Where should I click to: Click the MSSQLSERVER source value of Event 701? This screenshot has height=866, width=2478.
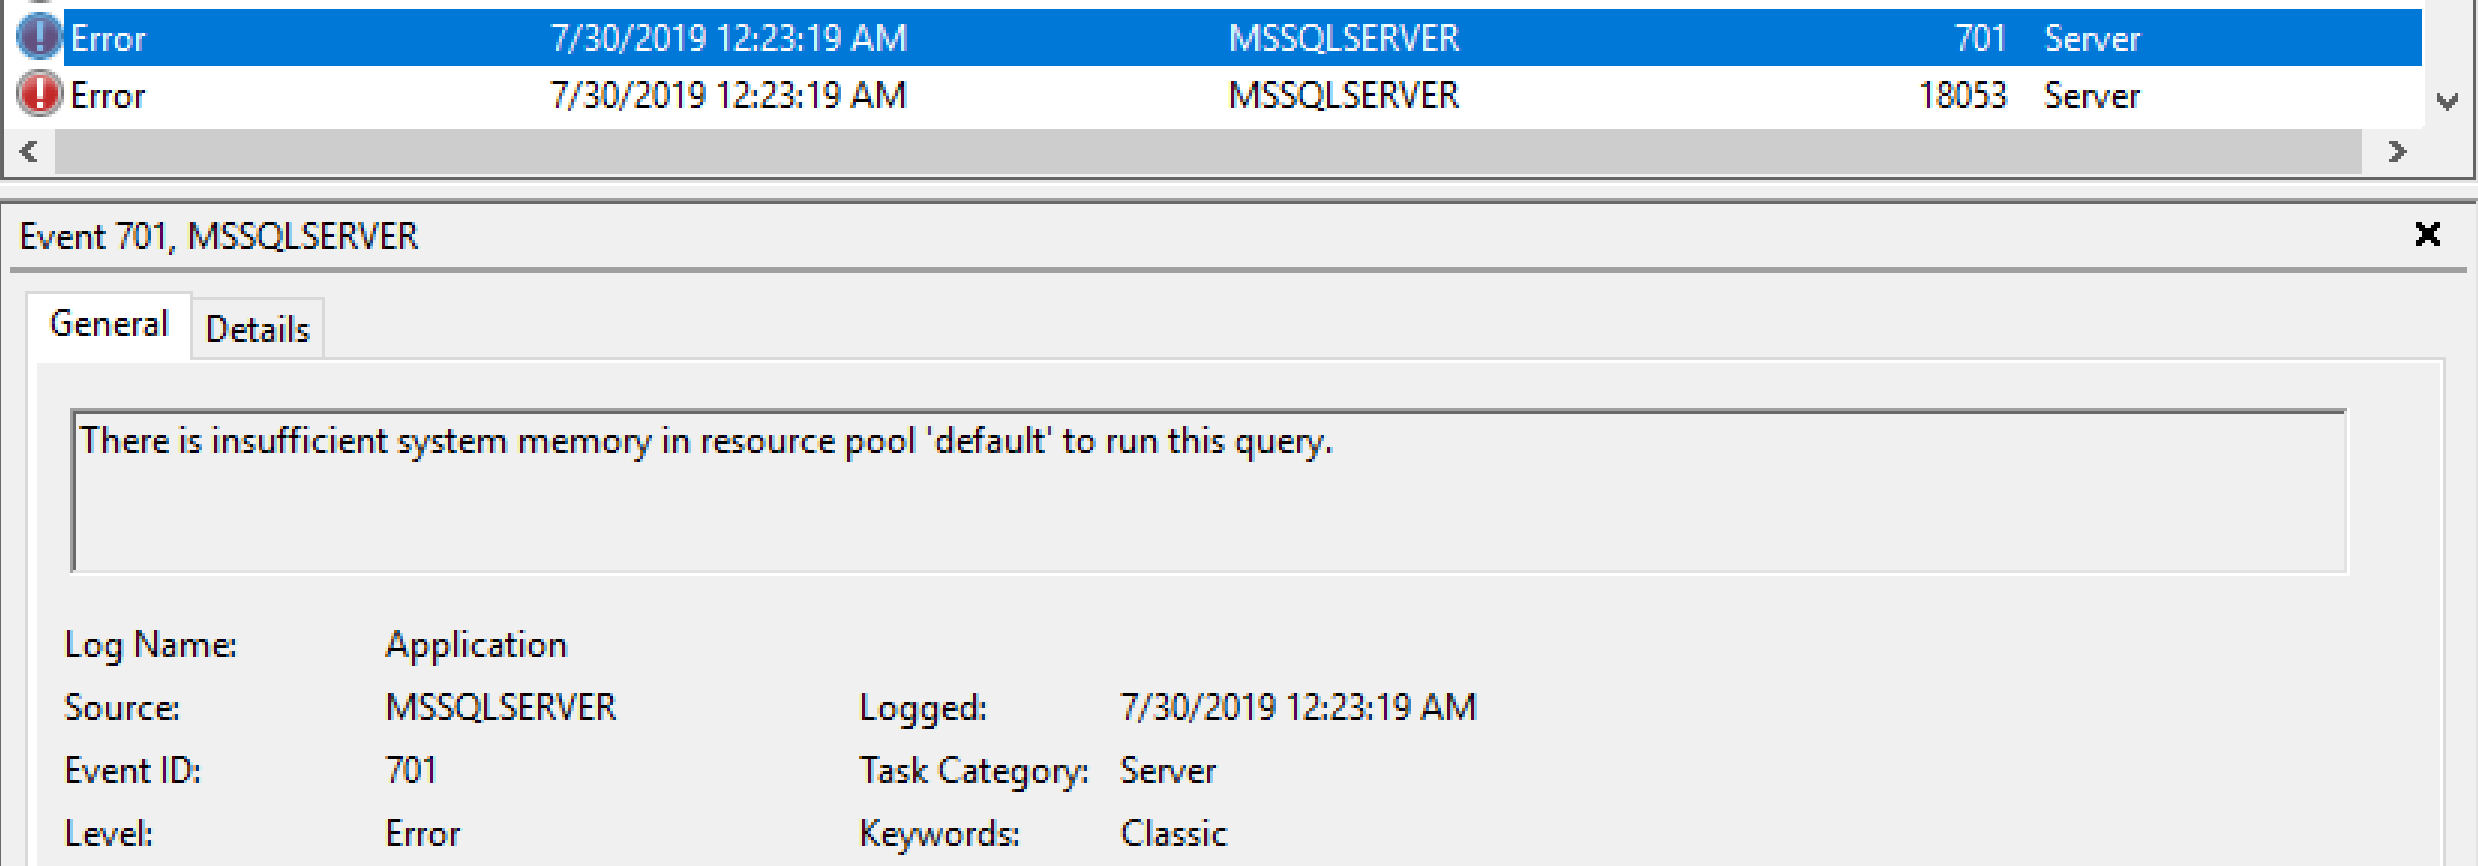(500, 707)
